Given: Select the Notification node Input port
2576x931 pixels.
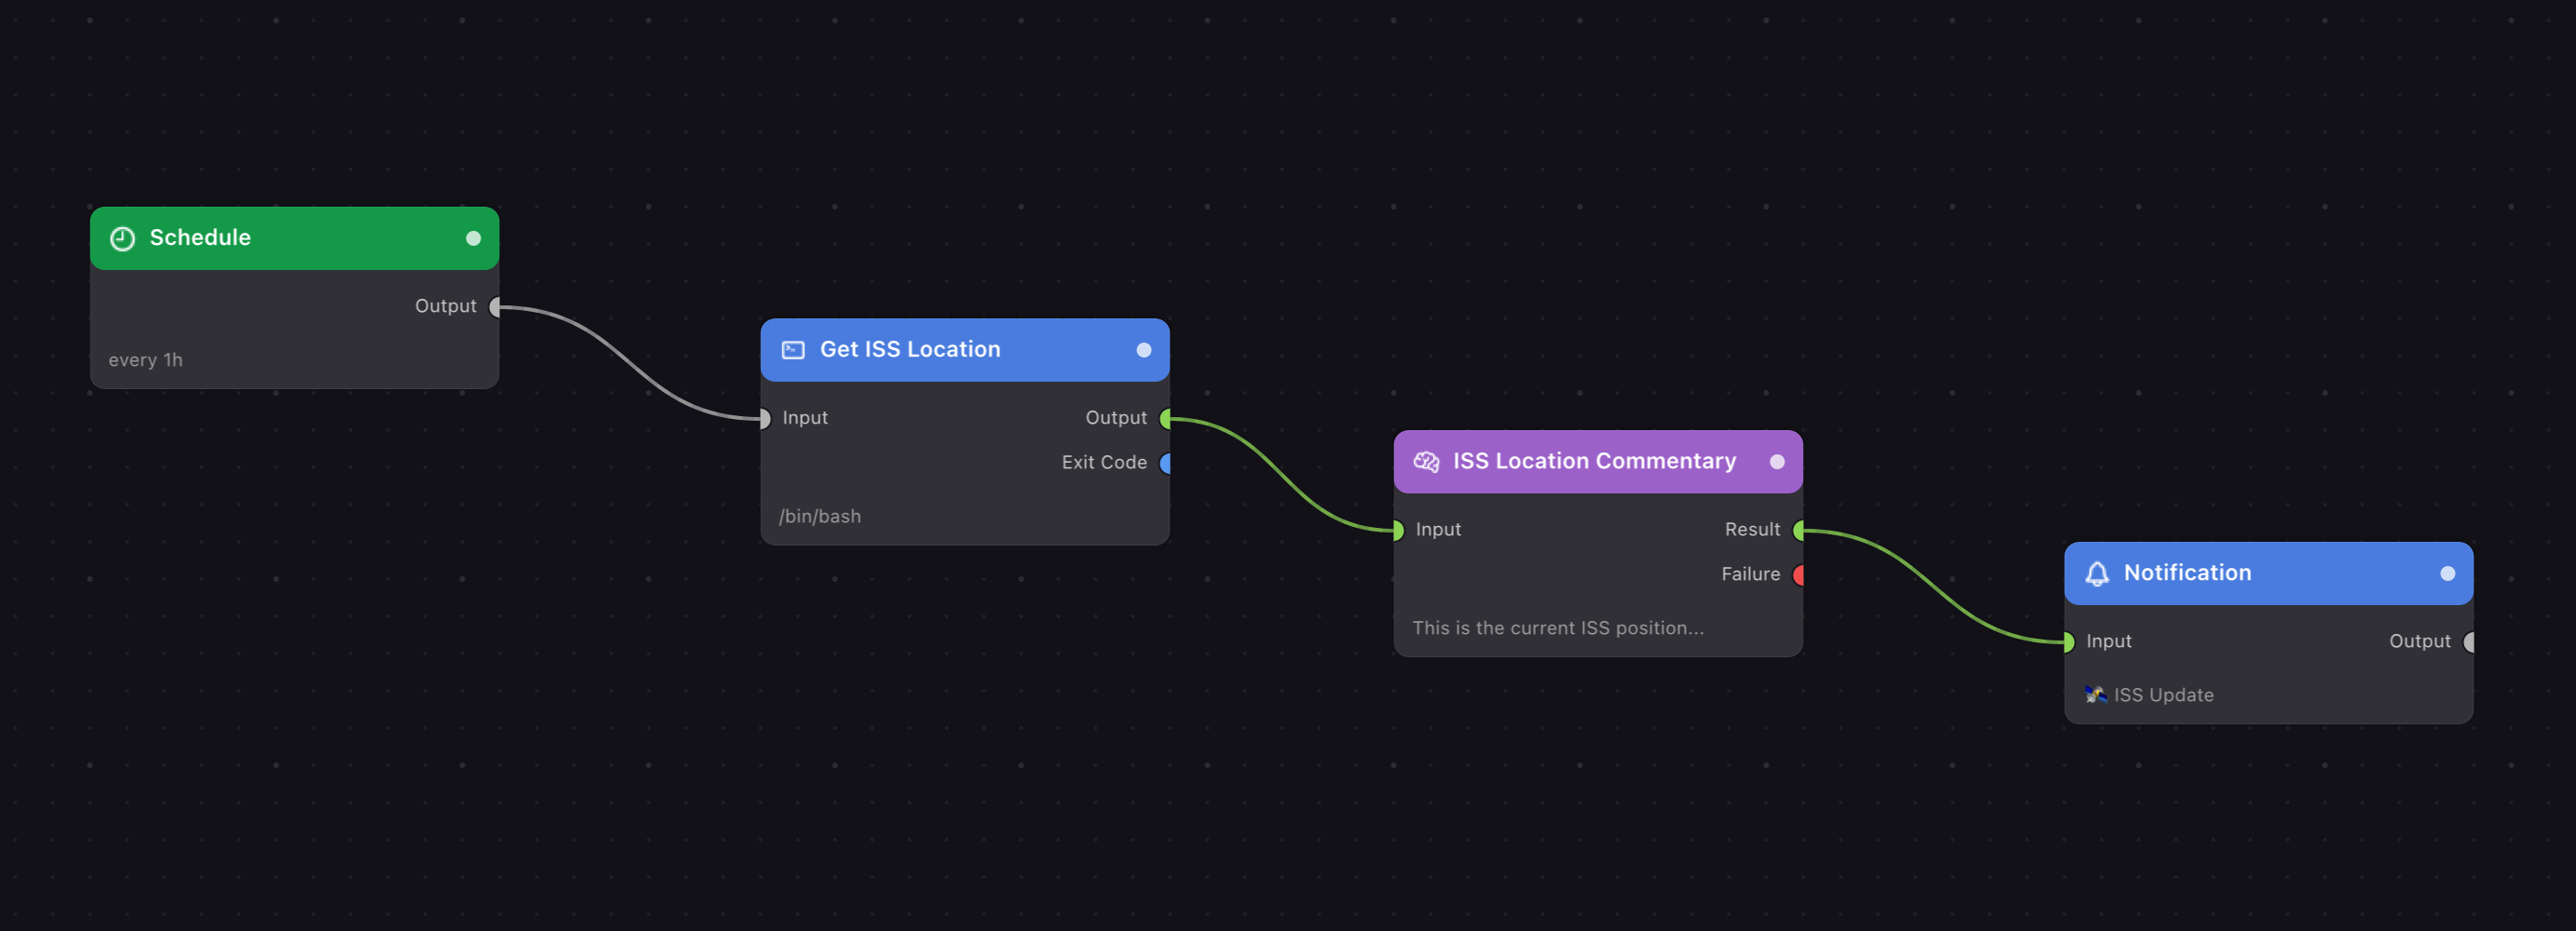Looking at the screenshot, I should (2069, 642).
